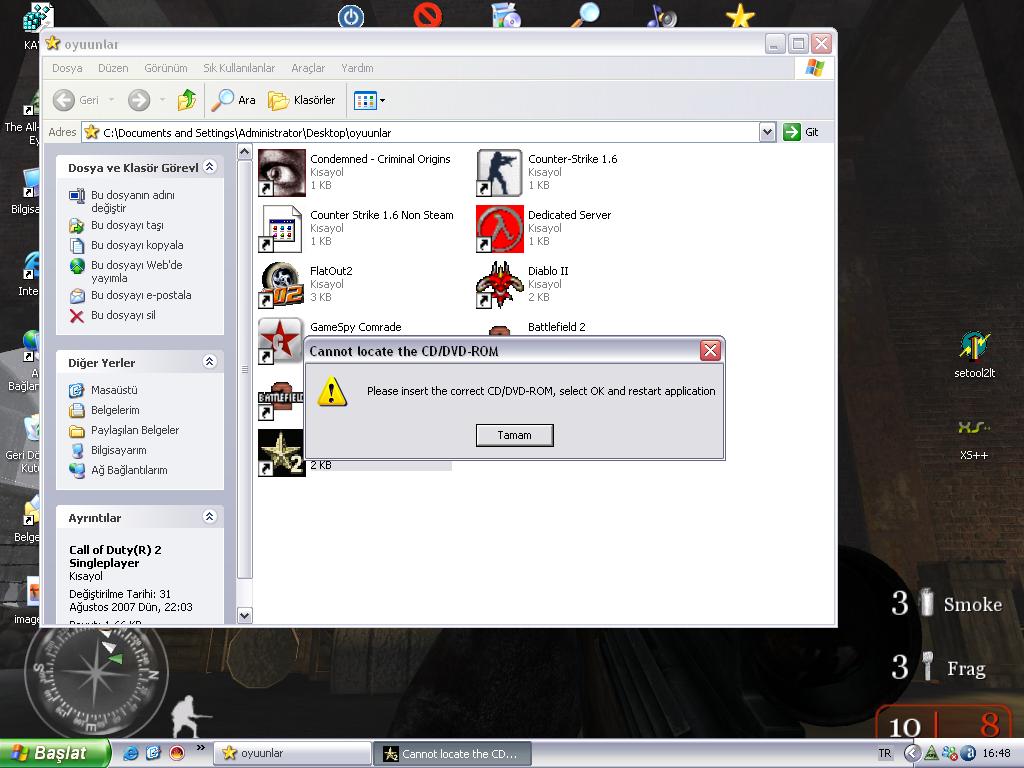Viewport: 1024px width, 768px height.
Task: Open the Düzen menu
Action: tap(113, 68)
